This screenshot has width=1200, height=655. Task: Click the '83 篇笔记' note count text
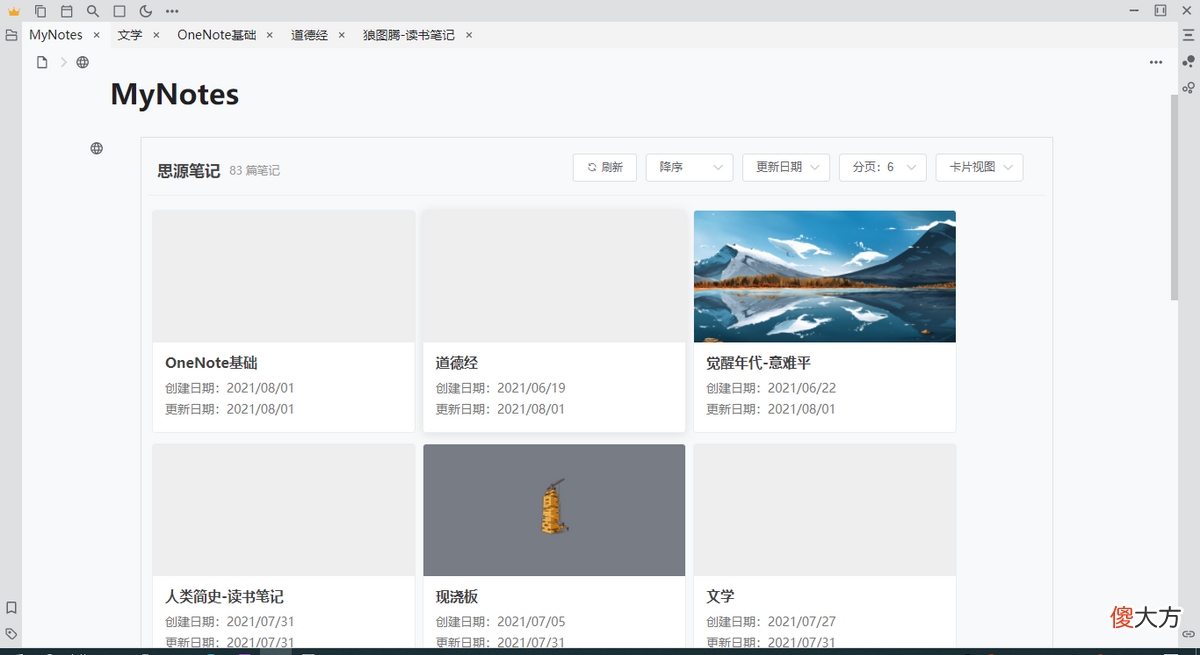[255, 171]
